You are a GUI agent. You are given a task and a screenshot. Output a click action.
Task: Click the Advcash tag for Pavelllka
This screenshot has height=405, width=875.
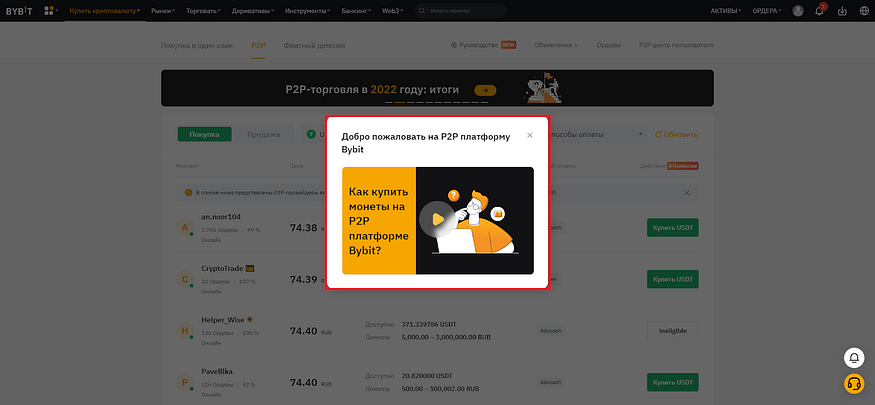click(x=550, y=383)
